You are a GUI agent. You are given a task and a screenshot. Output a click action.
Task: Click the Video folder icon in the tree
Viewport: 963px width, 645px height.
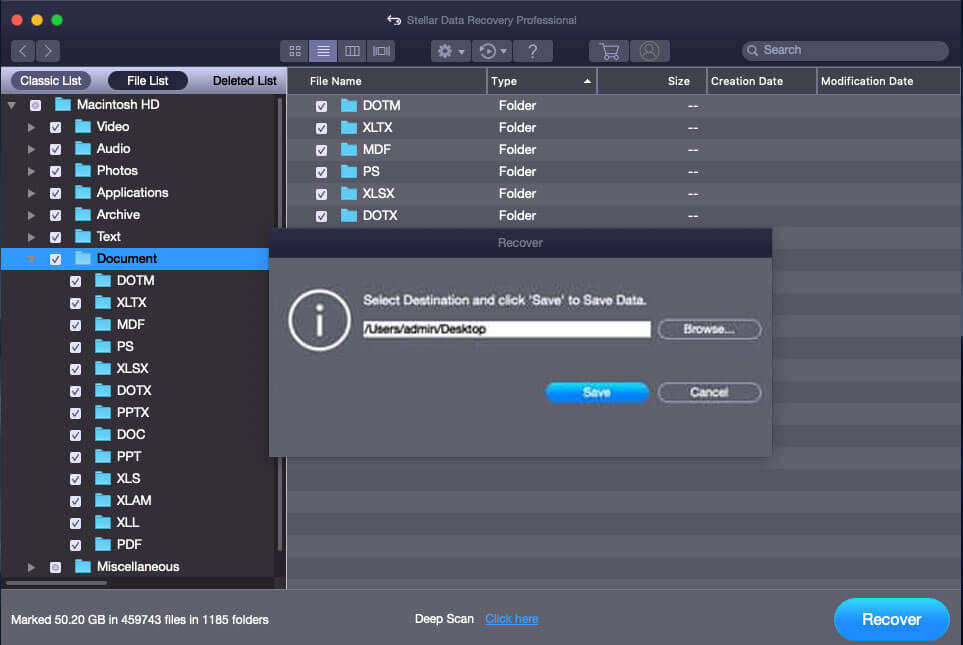pyautogui.click(x=82, y=127)
